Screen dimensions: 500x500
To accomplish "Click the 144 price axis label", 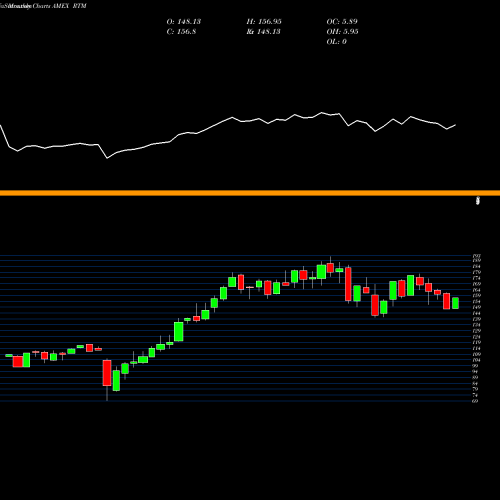I will point(477,313).
